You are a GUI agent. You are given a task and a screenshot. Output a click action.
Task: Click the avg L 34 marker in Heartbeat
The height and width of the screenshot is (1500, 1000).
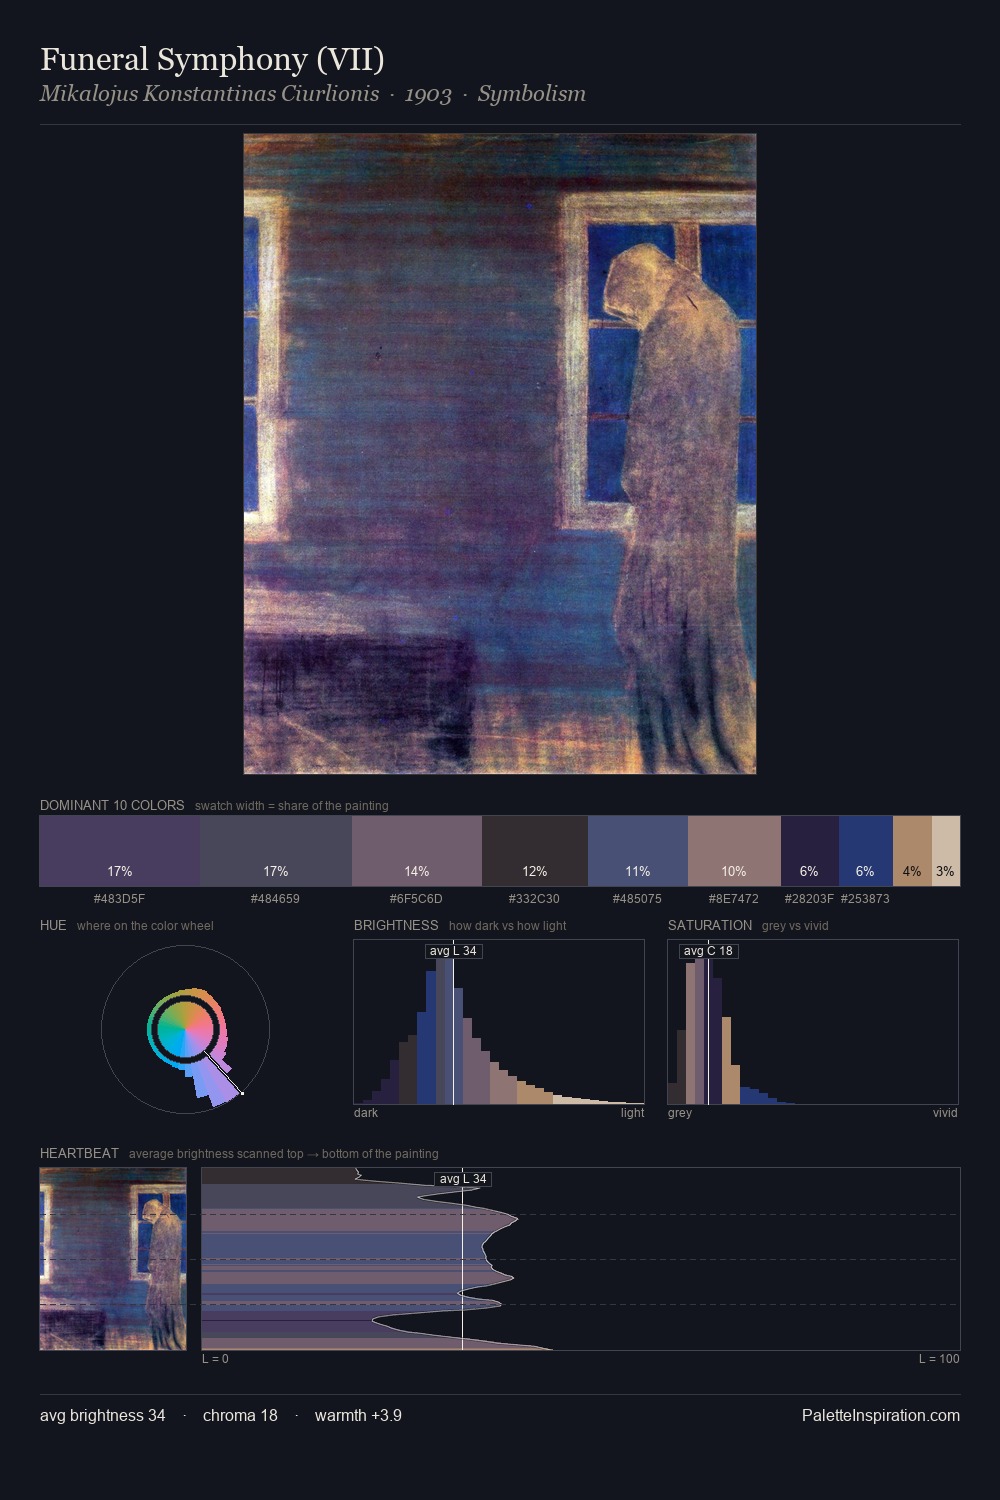(463, 1179)
